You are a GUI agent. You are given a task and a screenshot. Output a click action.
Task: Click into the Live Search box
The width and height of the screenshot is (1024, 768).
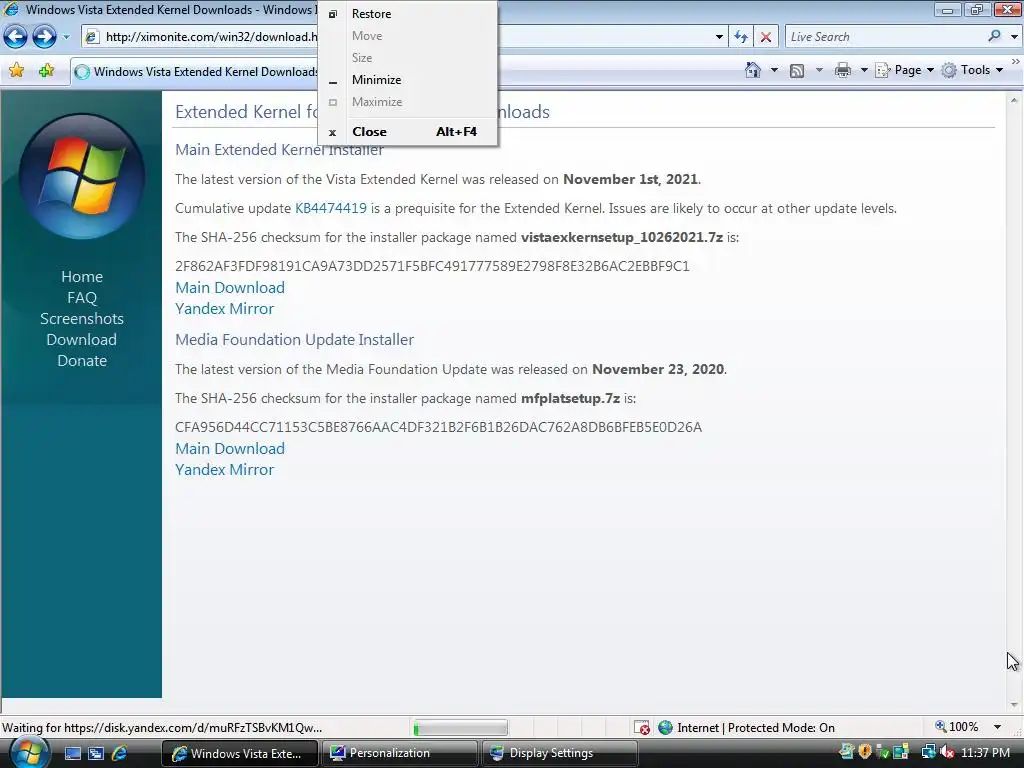tap(884, 37)
